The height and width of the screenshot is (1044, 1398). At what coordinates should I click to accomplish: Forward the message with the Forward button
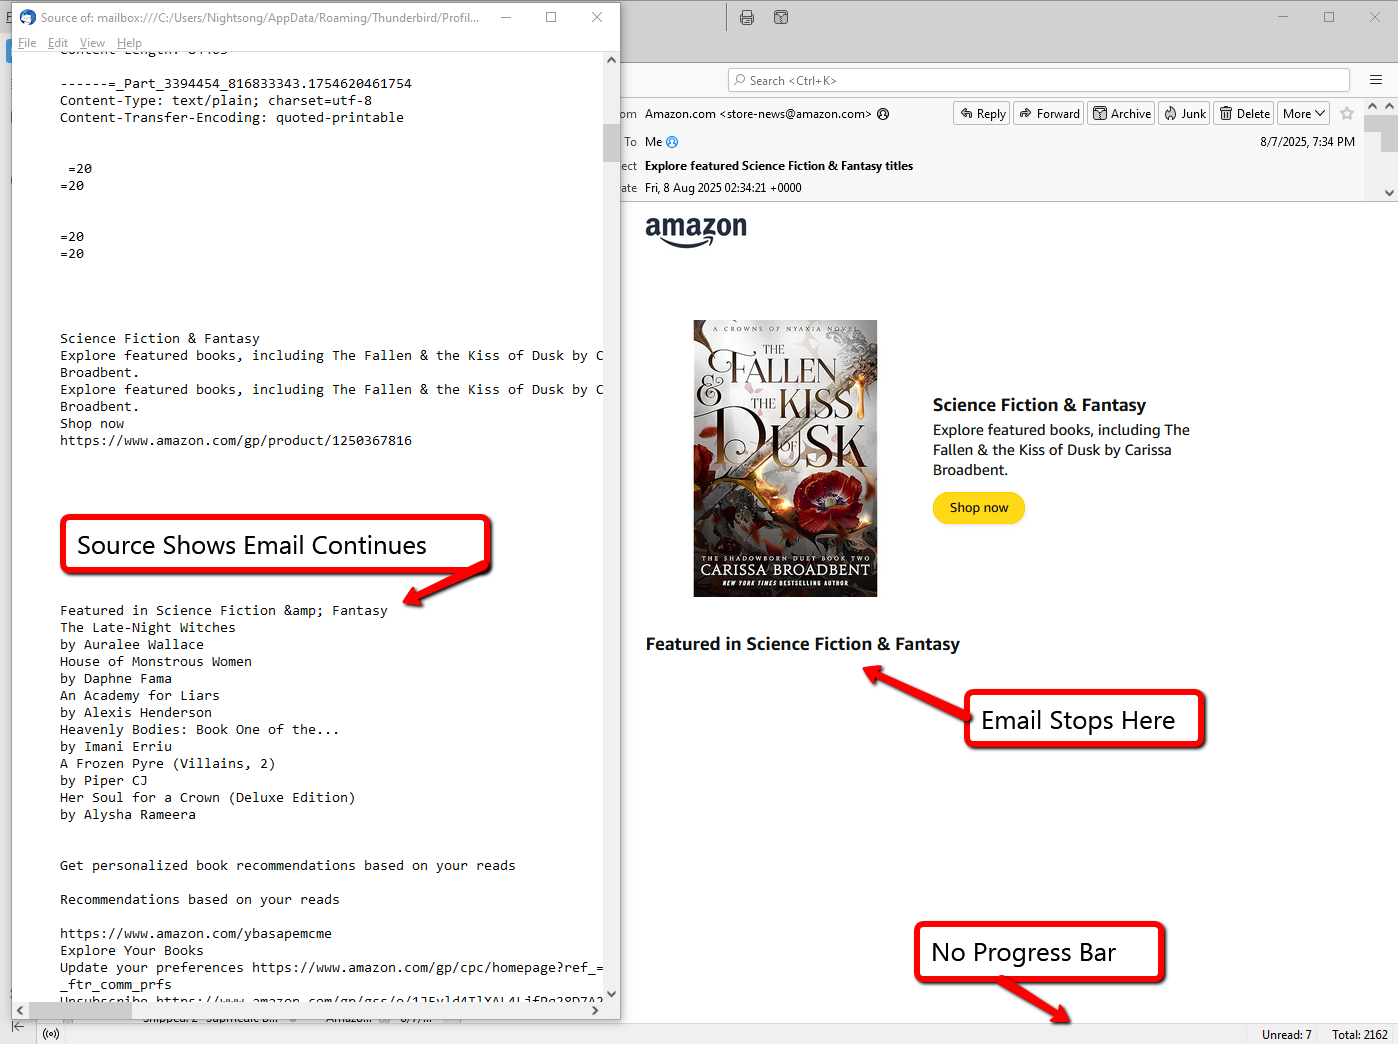tap(1049, 114)
